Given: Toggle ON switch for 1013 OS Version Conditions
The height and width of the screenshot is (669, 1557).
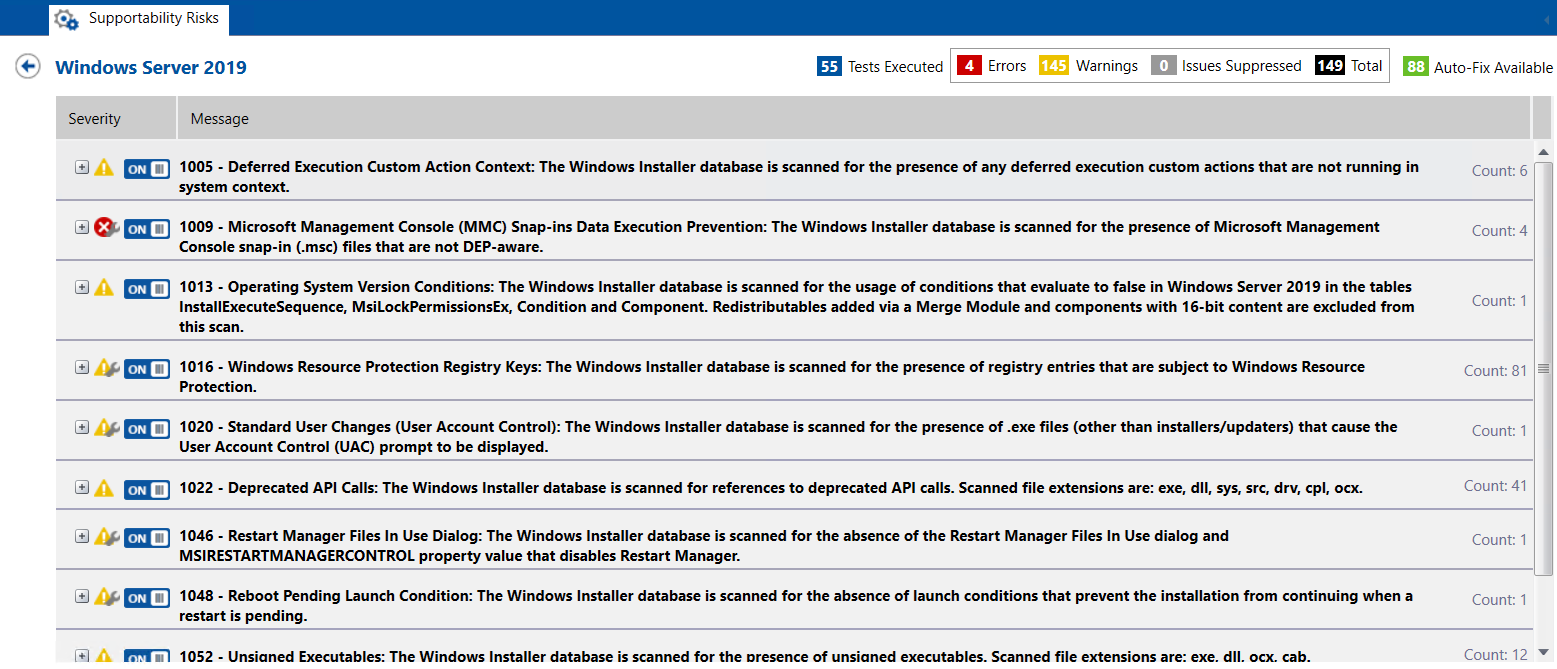Looking at the screenshot, I should pyautogui.click(x=147, y=289).
